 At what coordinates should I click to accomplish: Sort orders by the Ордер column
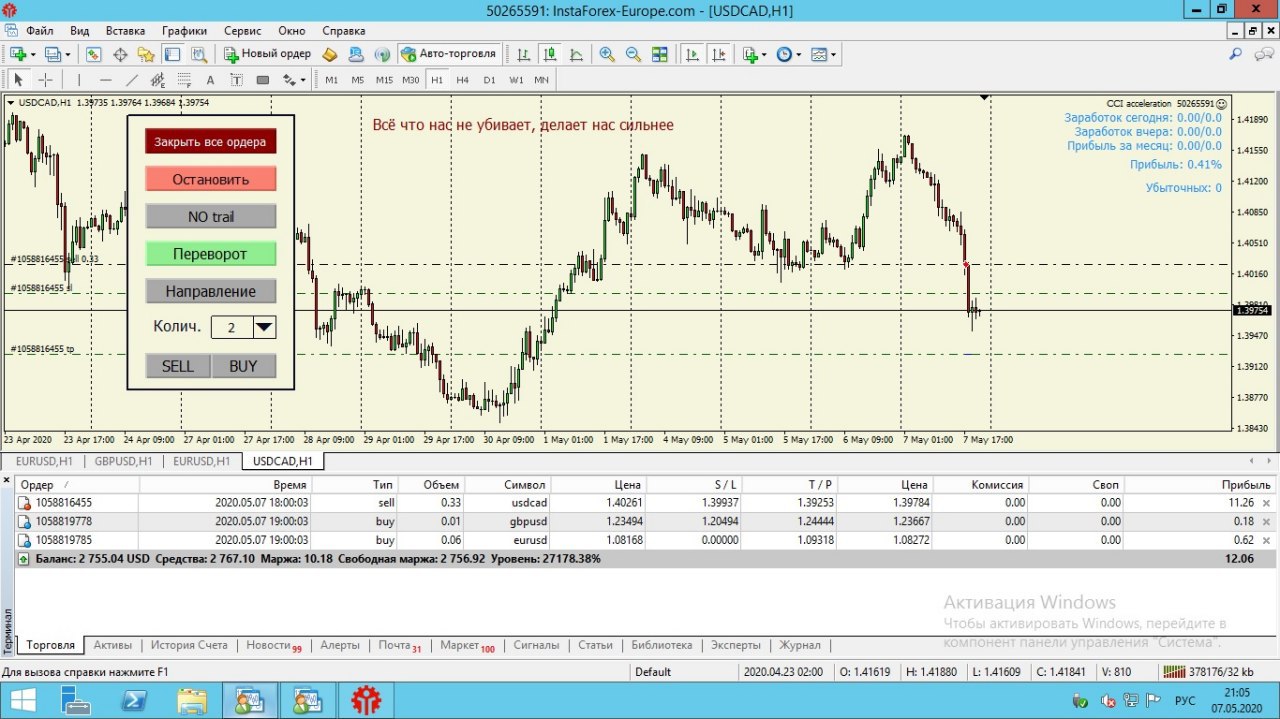(77, 484)
